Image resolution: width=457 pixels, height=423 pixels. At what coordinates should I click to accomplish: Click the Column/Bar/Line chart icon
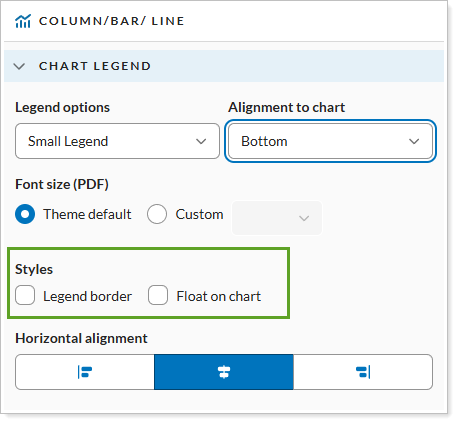[23, 21]
